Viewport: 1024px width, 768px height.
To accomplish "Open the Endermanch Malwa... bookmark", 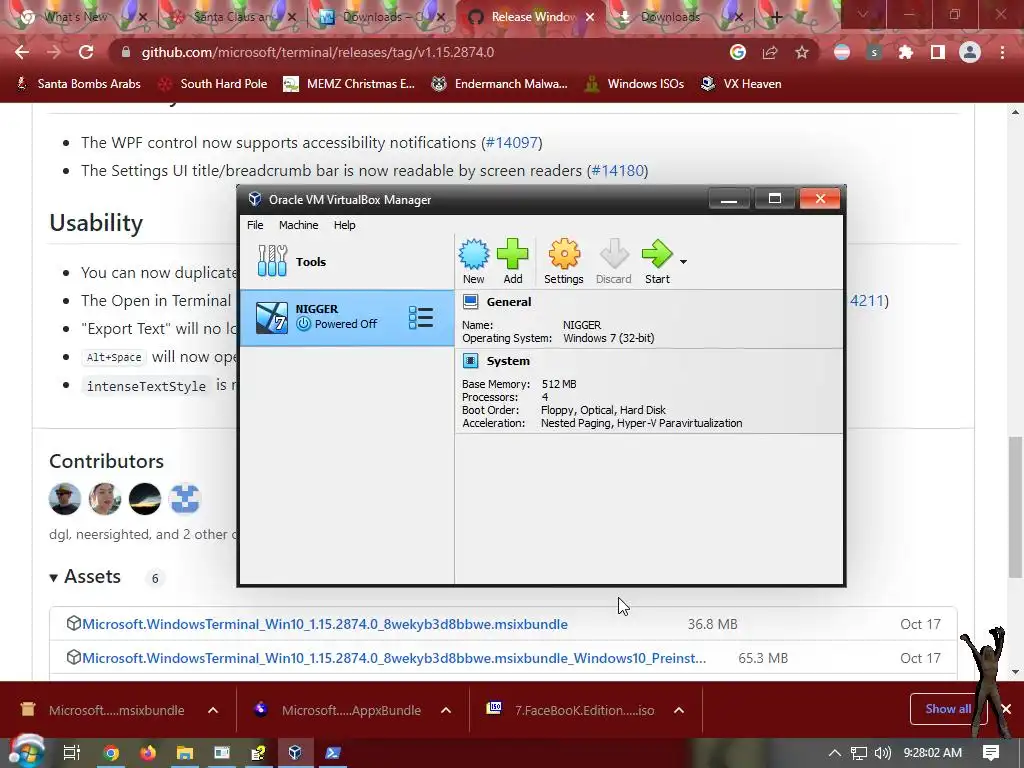I will [x=499, y=84].
